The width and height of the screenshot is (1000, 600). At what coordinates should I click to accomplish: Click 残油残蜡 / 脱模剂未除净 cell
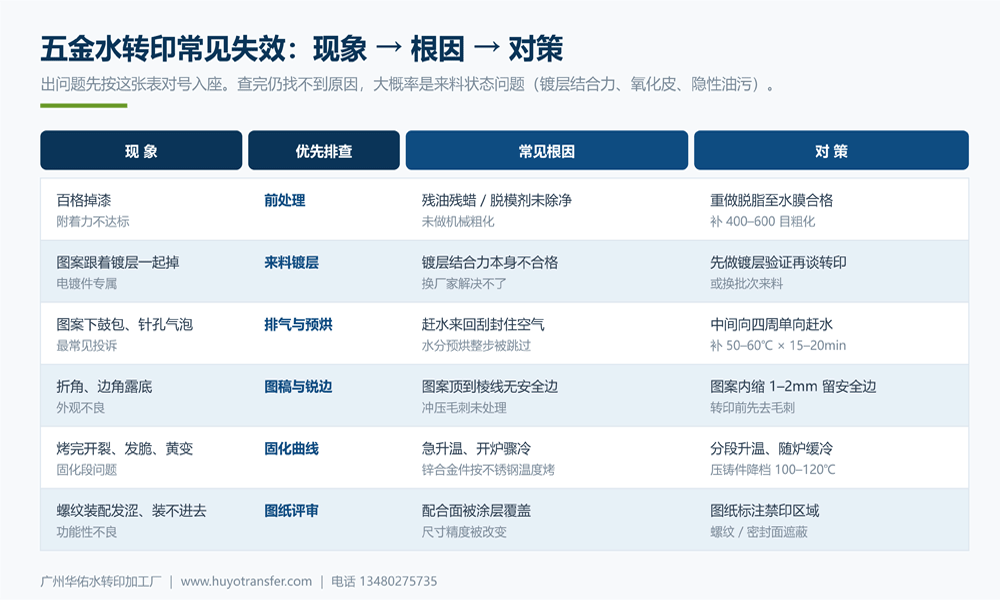(x=497, y=200)
